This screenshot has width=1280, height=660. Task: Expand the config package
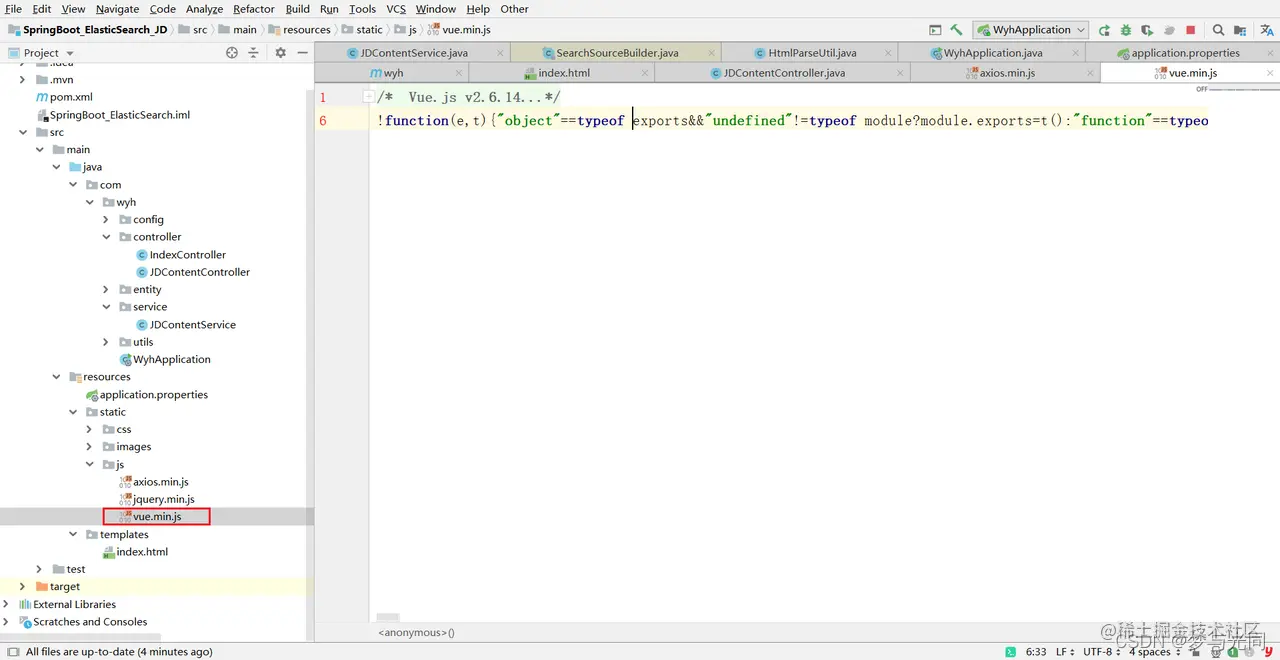pyautogui.click(x=106, y=219)
